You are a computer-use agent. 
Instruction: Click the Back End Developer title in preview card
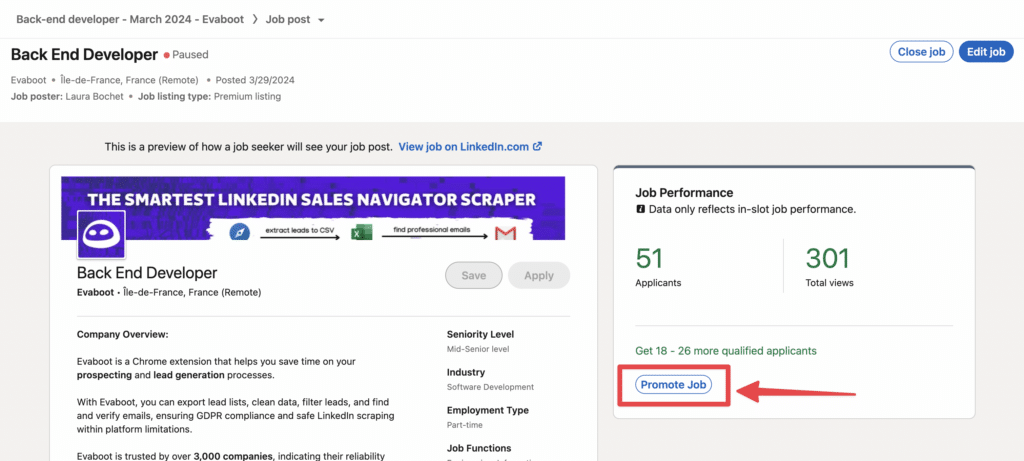147,273
